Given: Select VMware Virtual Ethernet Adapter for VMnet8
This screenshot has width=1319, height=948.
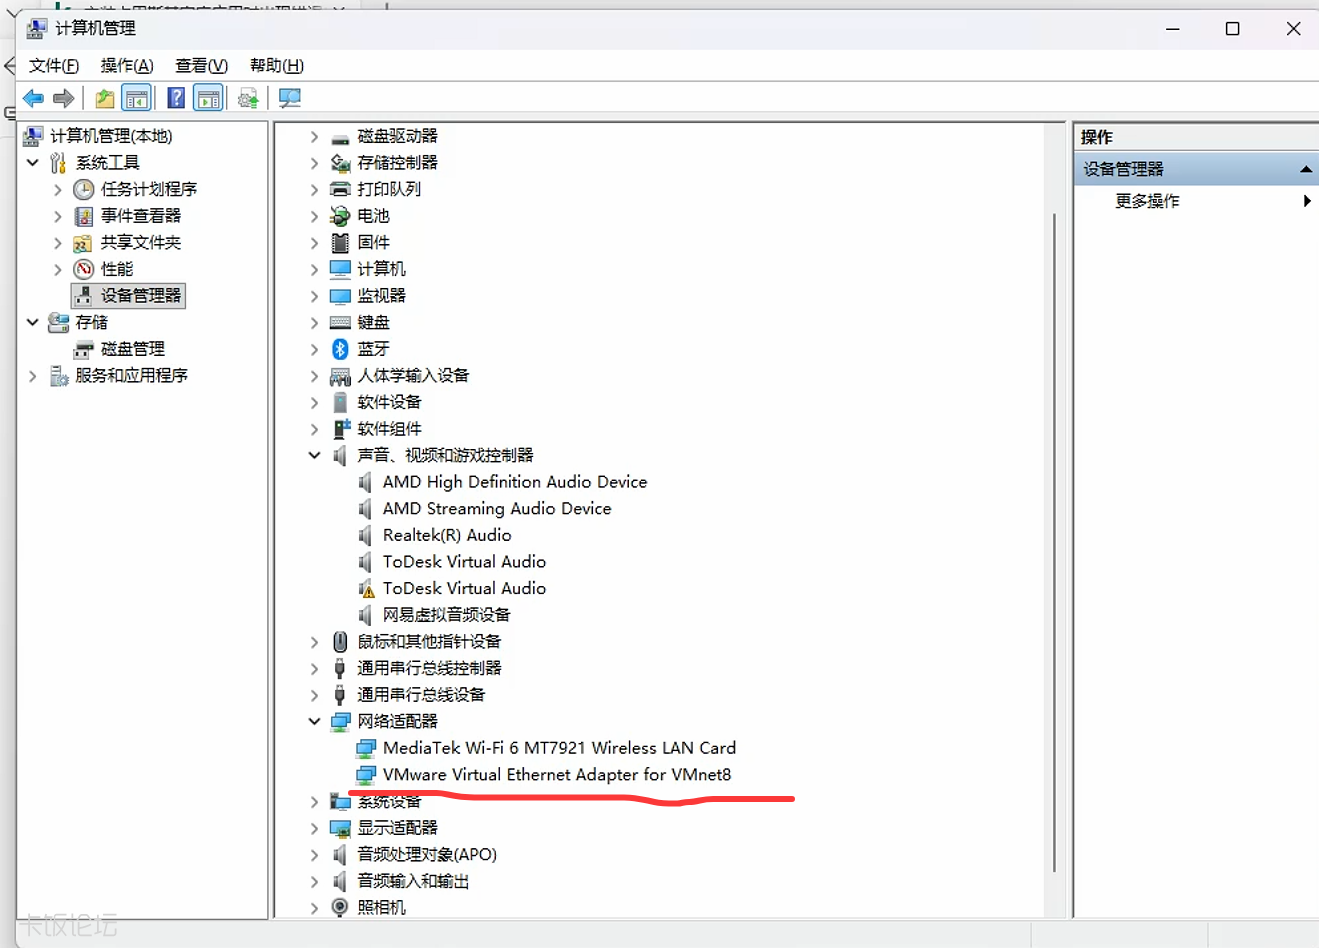Looking at the screenshot, I should tap(557, 775).
